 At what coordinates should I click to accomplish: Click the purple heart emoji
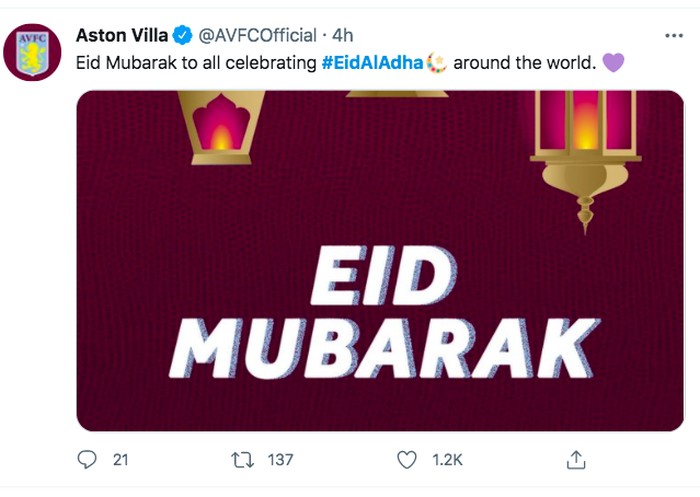(613, 63)
